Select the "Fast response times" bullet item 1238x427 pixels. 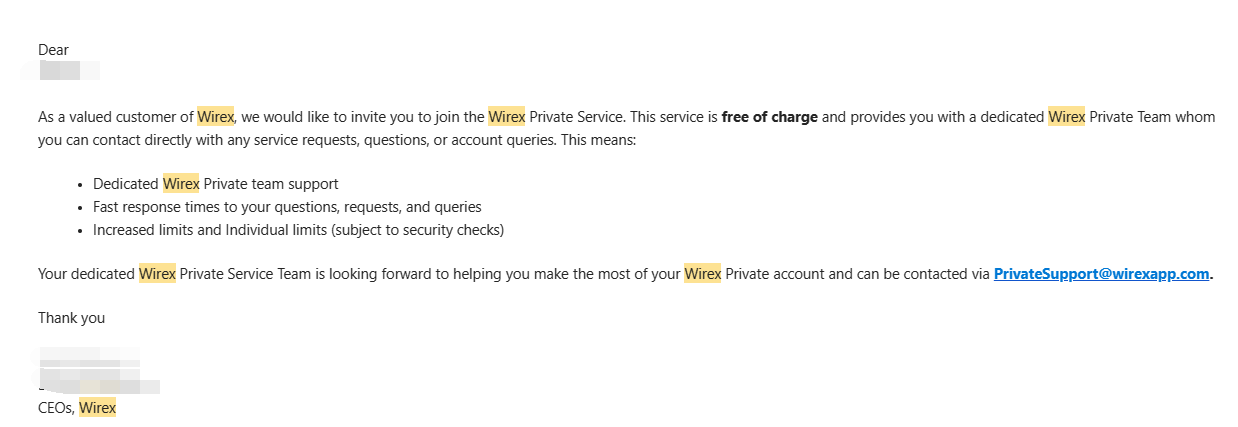tap(287, 207)
